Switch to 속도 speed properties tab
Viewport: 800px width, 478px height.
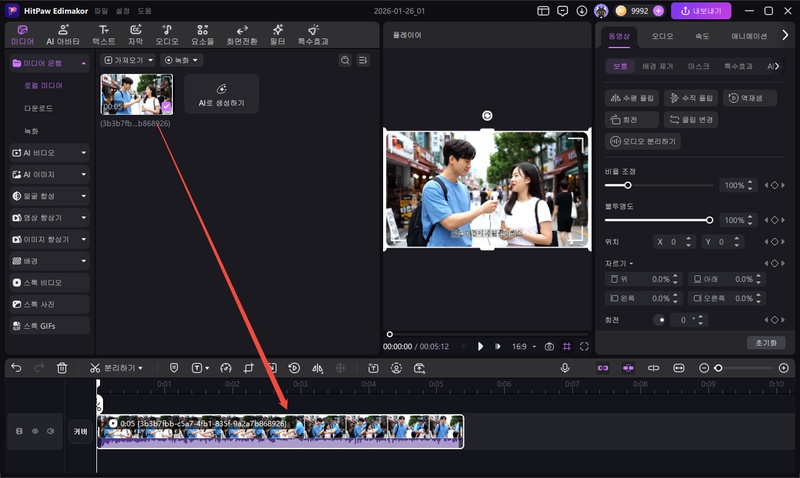(702, 36)
